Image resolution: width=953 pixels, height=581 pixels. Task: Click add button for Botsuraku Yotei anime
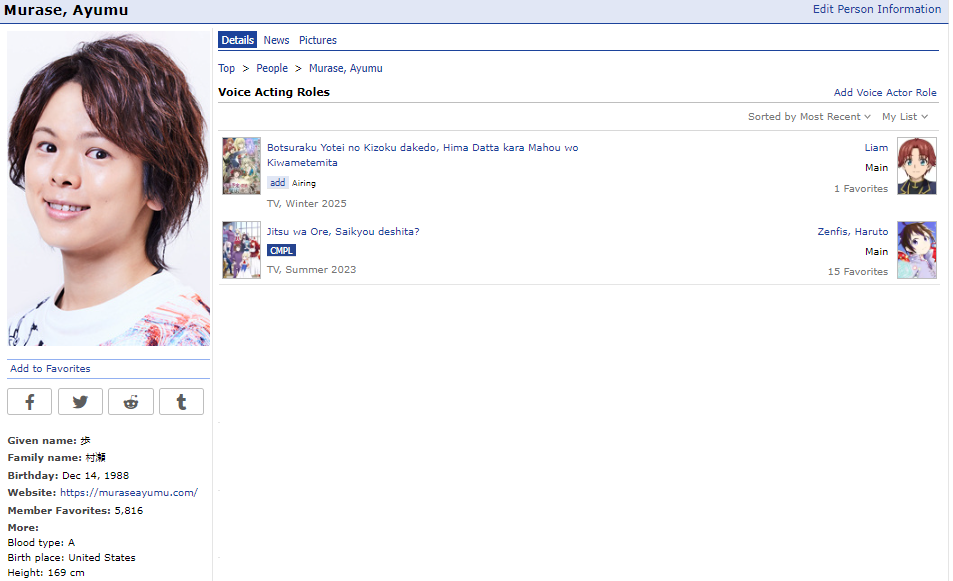277,183
